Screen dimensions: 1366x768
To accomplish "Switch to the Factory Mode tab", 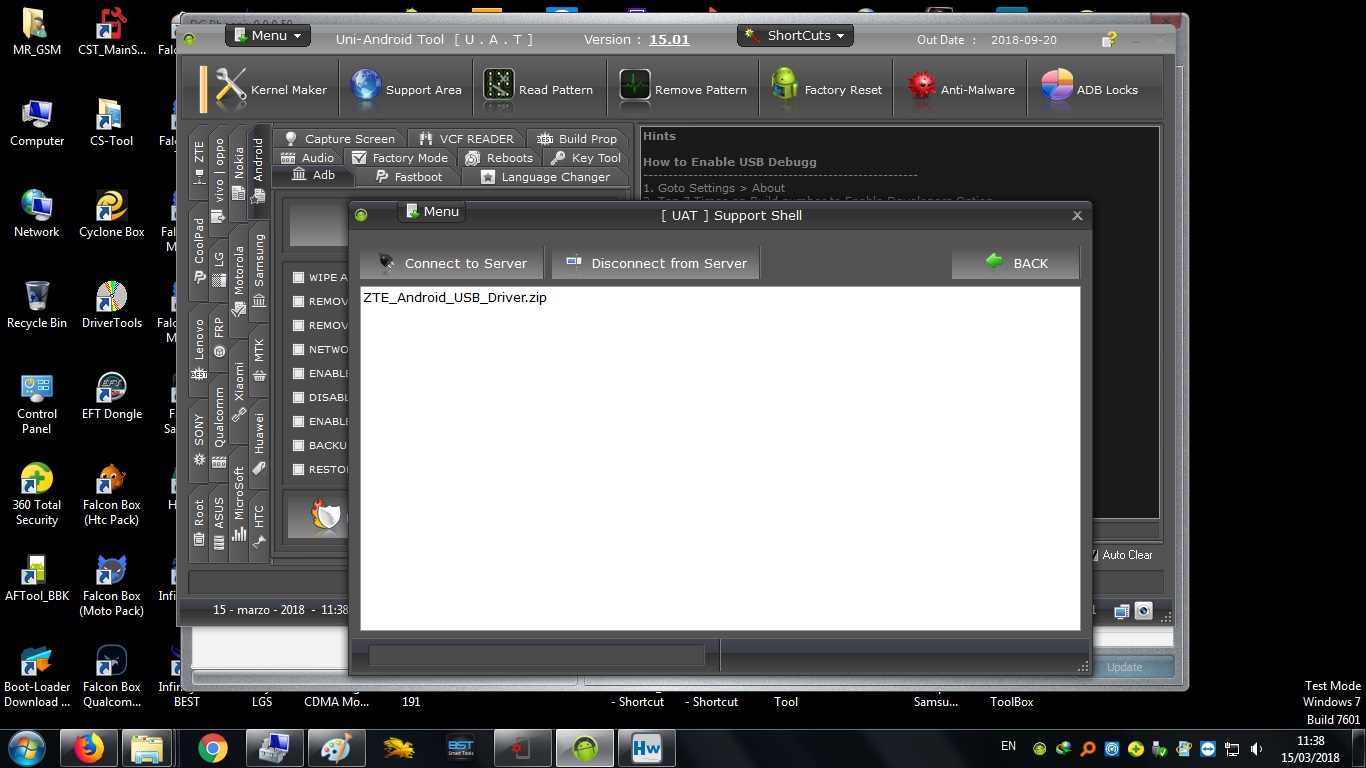I will 400,158.
